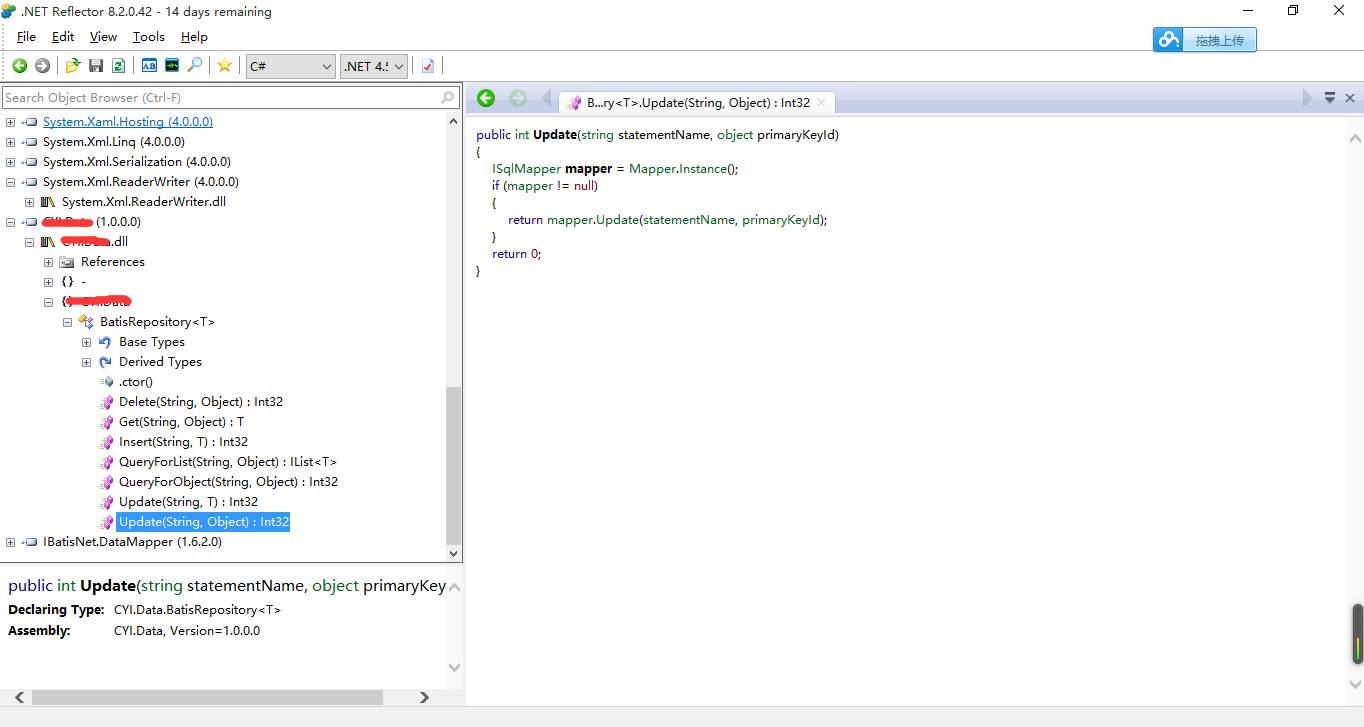Click the BatisRepository<T> class icon

point(86,322)
